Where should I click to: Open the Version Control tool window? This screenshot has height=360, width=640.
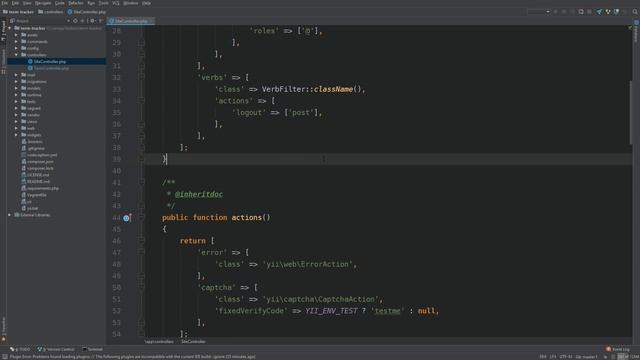[56, 349]
